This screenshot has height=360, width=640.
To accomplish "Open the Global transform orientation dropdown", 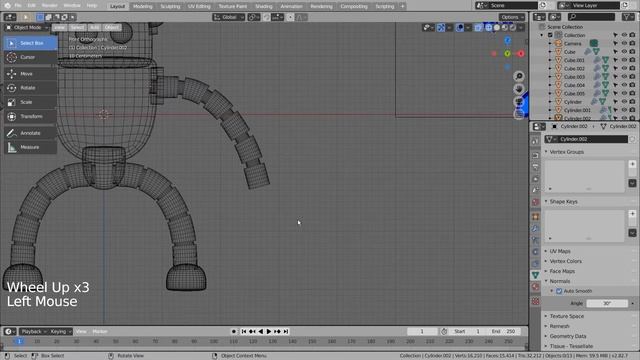I will (229, 17).
